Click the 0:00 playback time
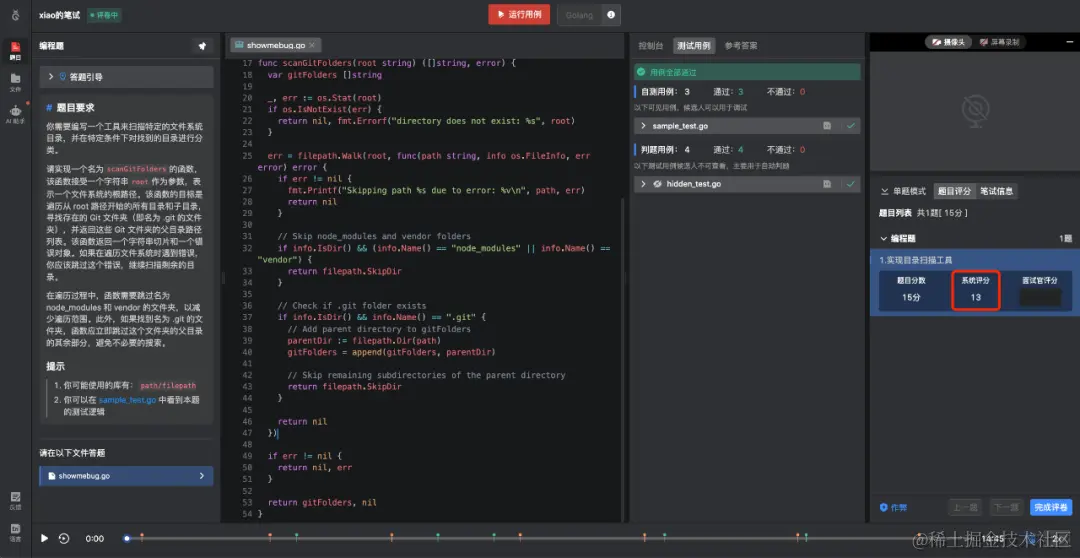The width and height of the screenshot is (1080, 558). [95, 539]
